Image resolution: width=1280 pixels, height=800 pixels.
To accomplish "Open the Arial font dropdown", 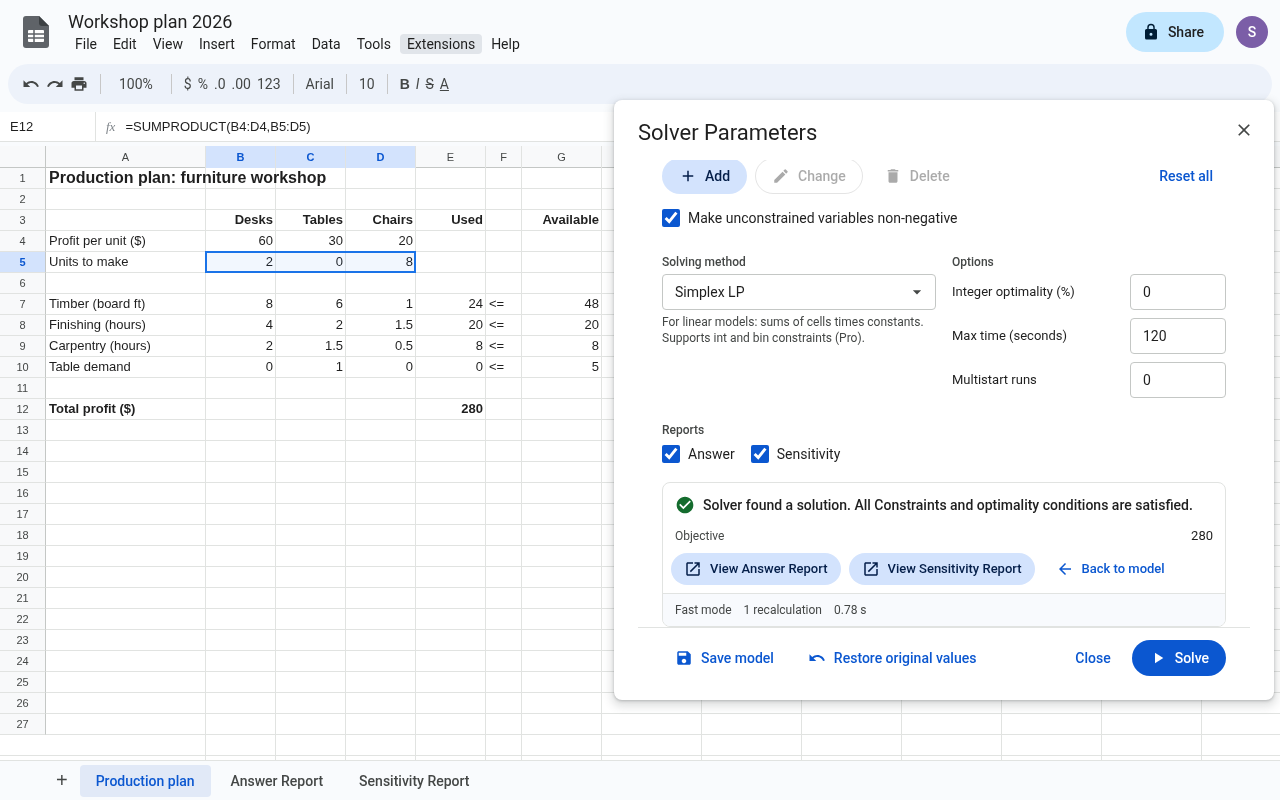I will pos(320,84).
